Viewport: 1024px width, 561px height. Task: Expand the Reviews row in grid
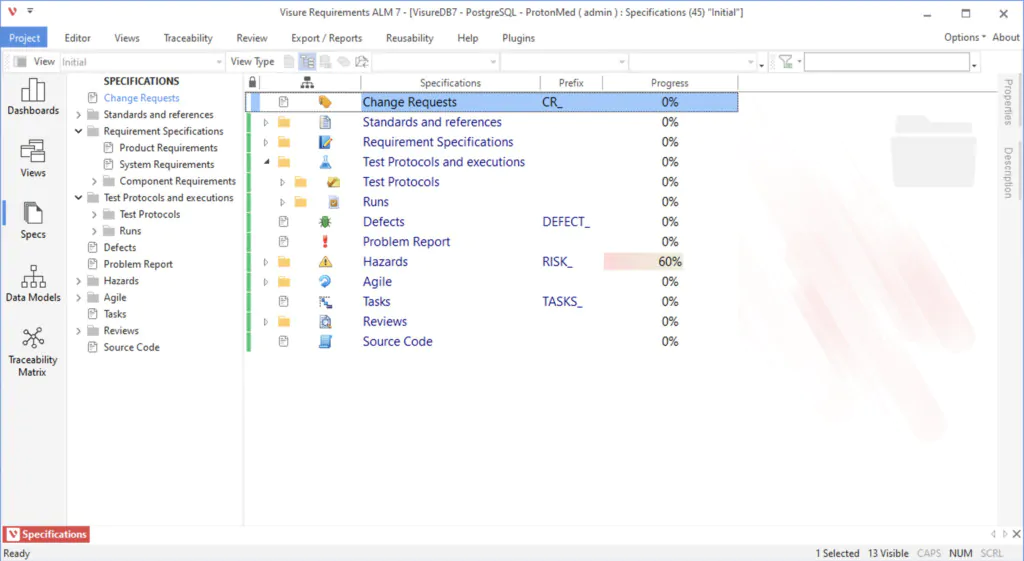(266, 322)
